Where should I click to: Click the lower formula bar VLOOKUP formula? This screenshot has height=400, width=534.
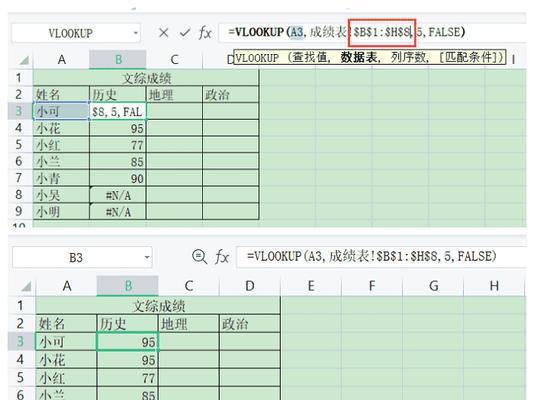point(372,256)
